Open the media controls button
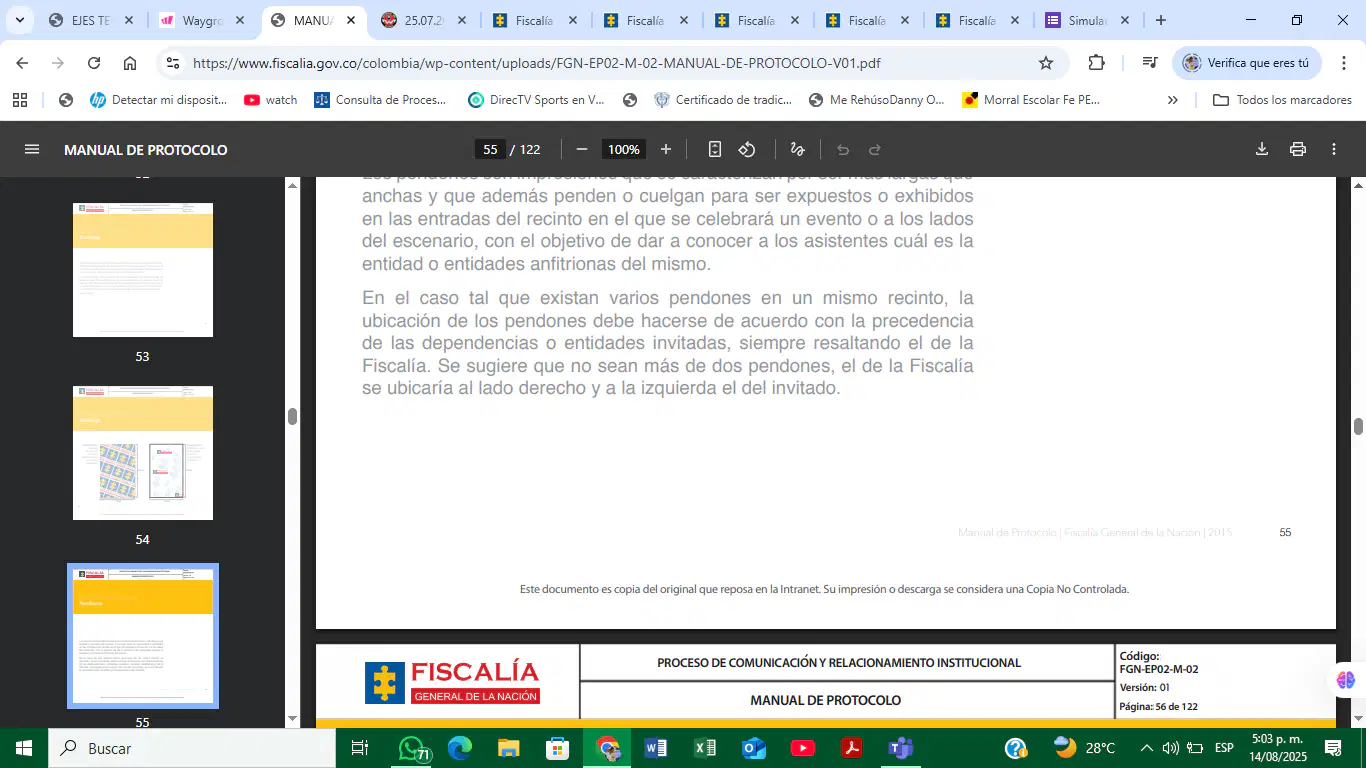This screenshot has width=1366, height=768. 1150,63
